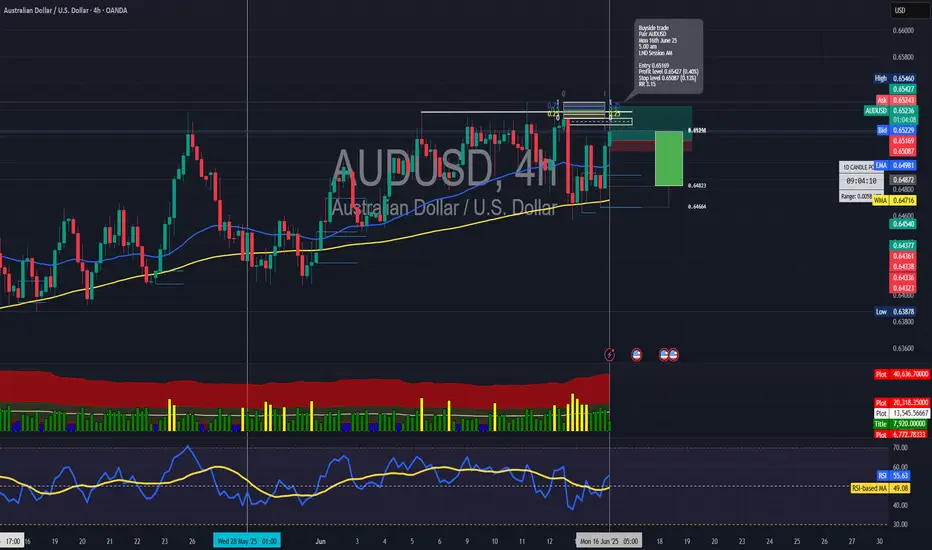Click the Low 0.63878 price label
The image size is (932, 550).
[x=895, y=312]
